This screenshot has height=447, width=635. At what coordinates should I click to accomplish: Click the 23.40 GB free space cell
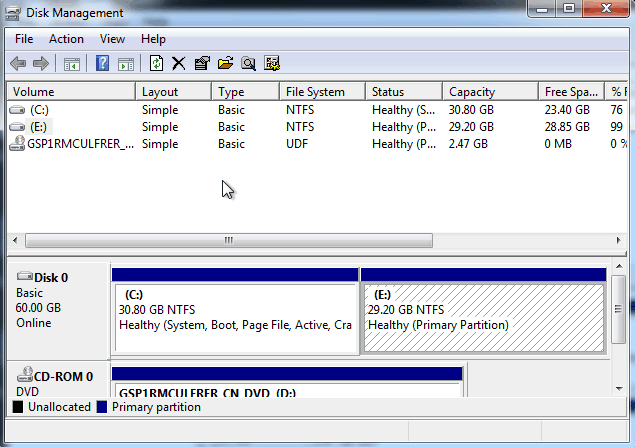click(567, 110)
